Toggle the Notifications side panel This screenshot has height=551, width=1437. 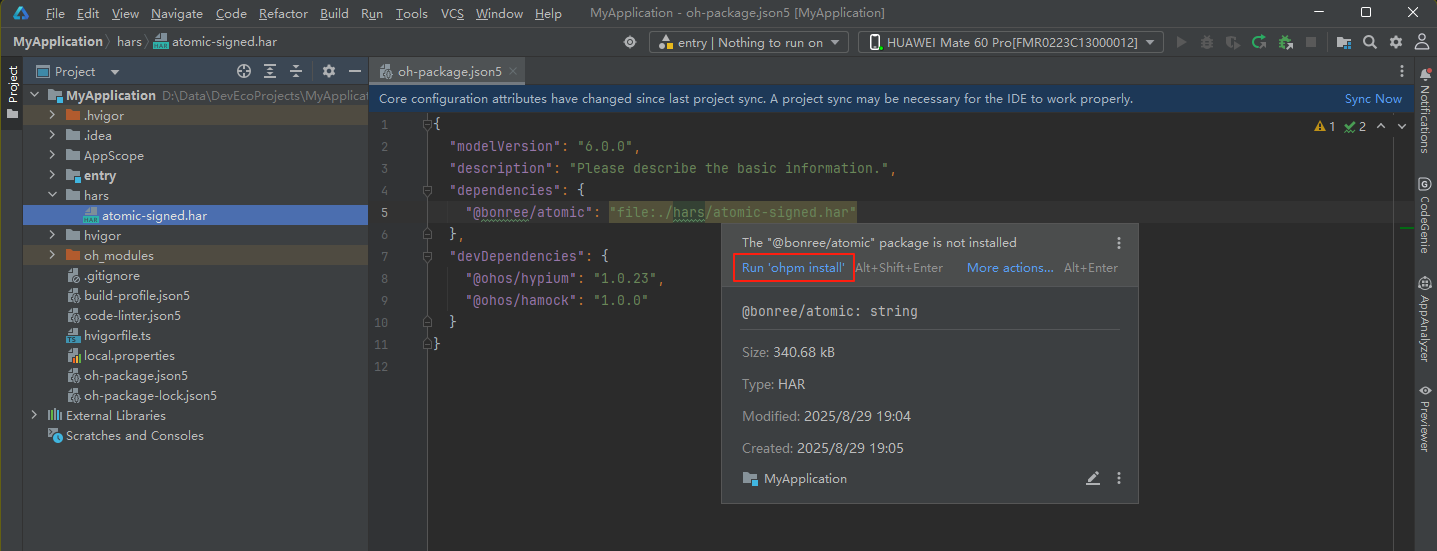tap(1425, 110)
